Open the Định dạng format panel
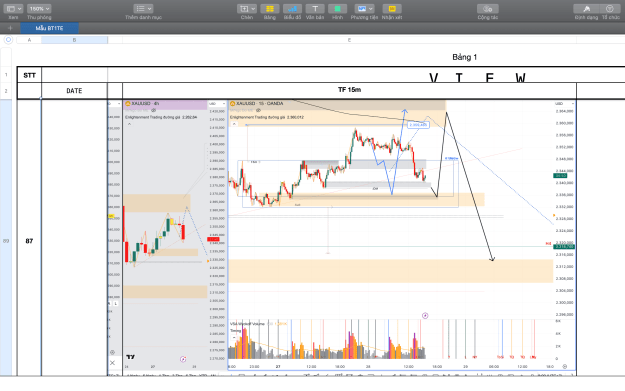 [x=586, y=9]
